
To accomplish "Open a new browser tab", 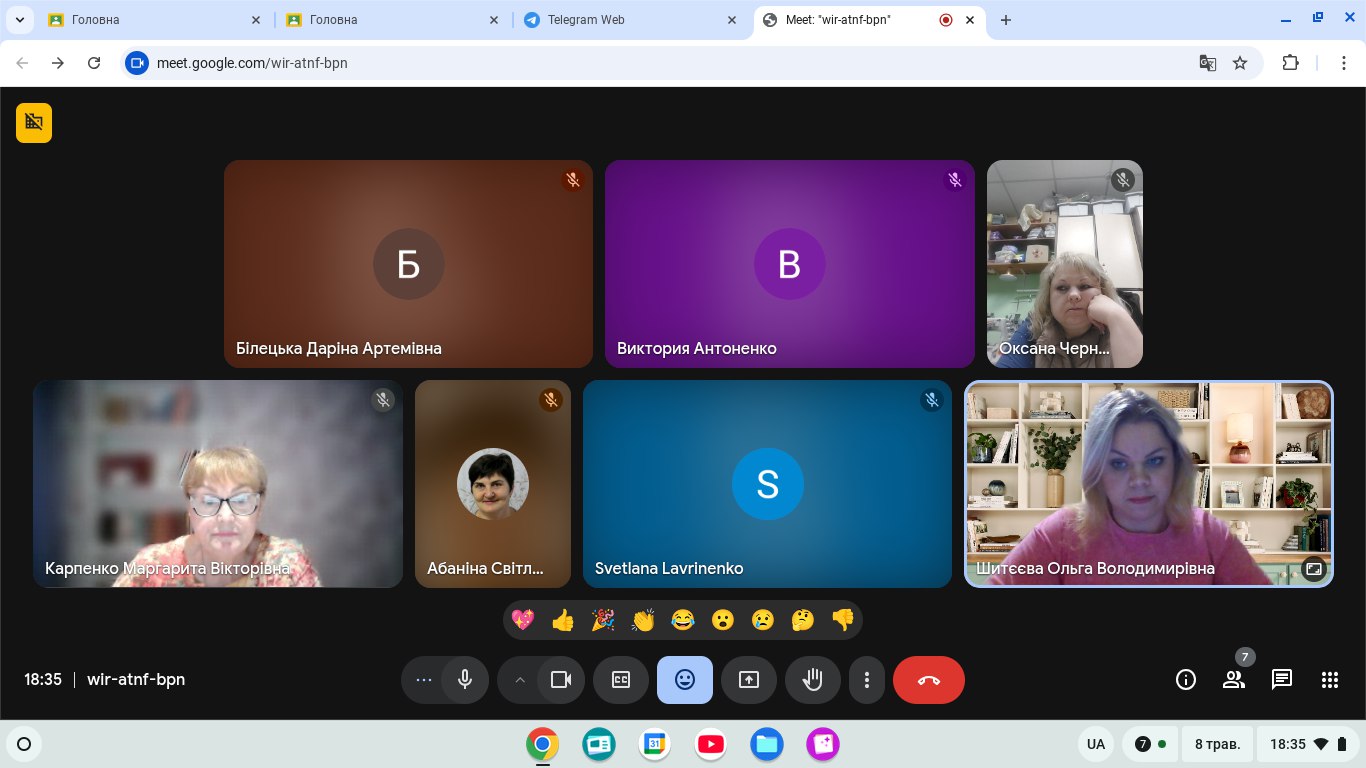I will point(1006,20).
